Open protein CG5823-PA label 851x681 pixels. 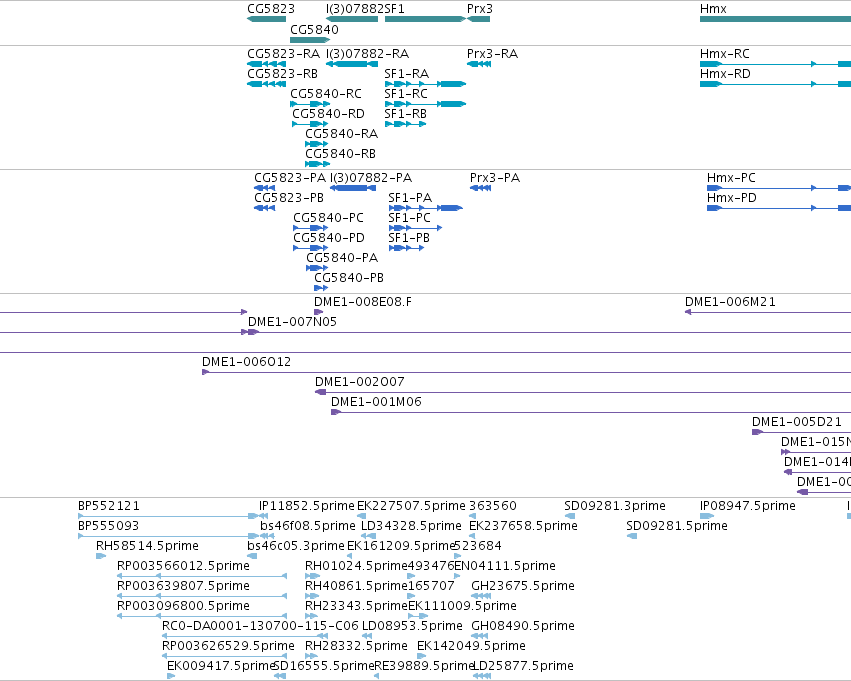coord(290,178)
